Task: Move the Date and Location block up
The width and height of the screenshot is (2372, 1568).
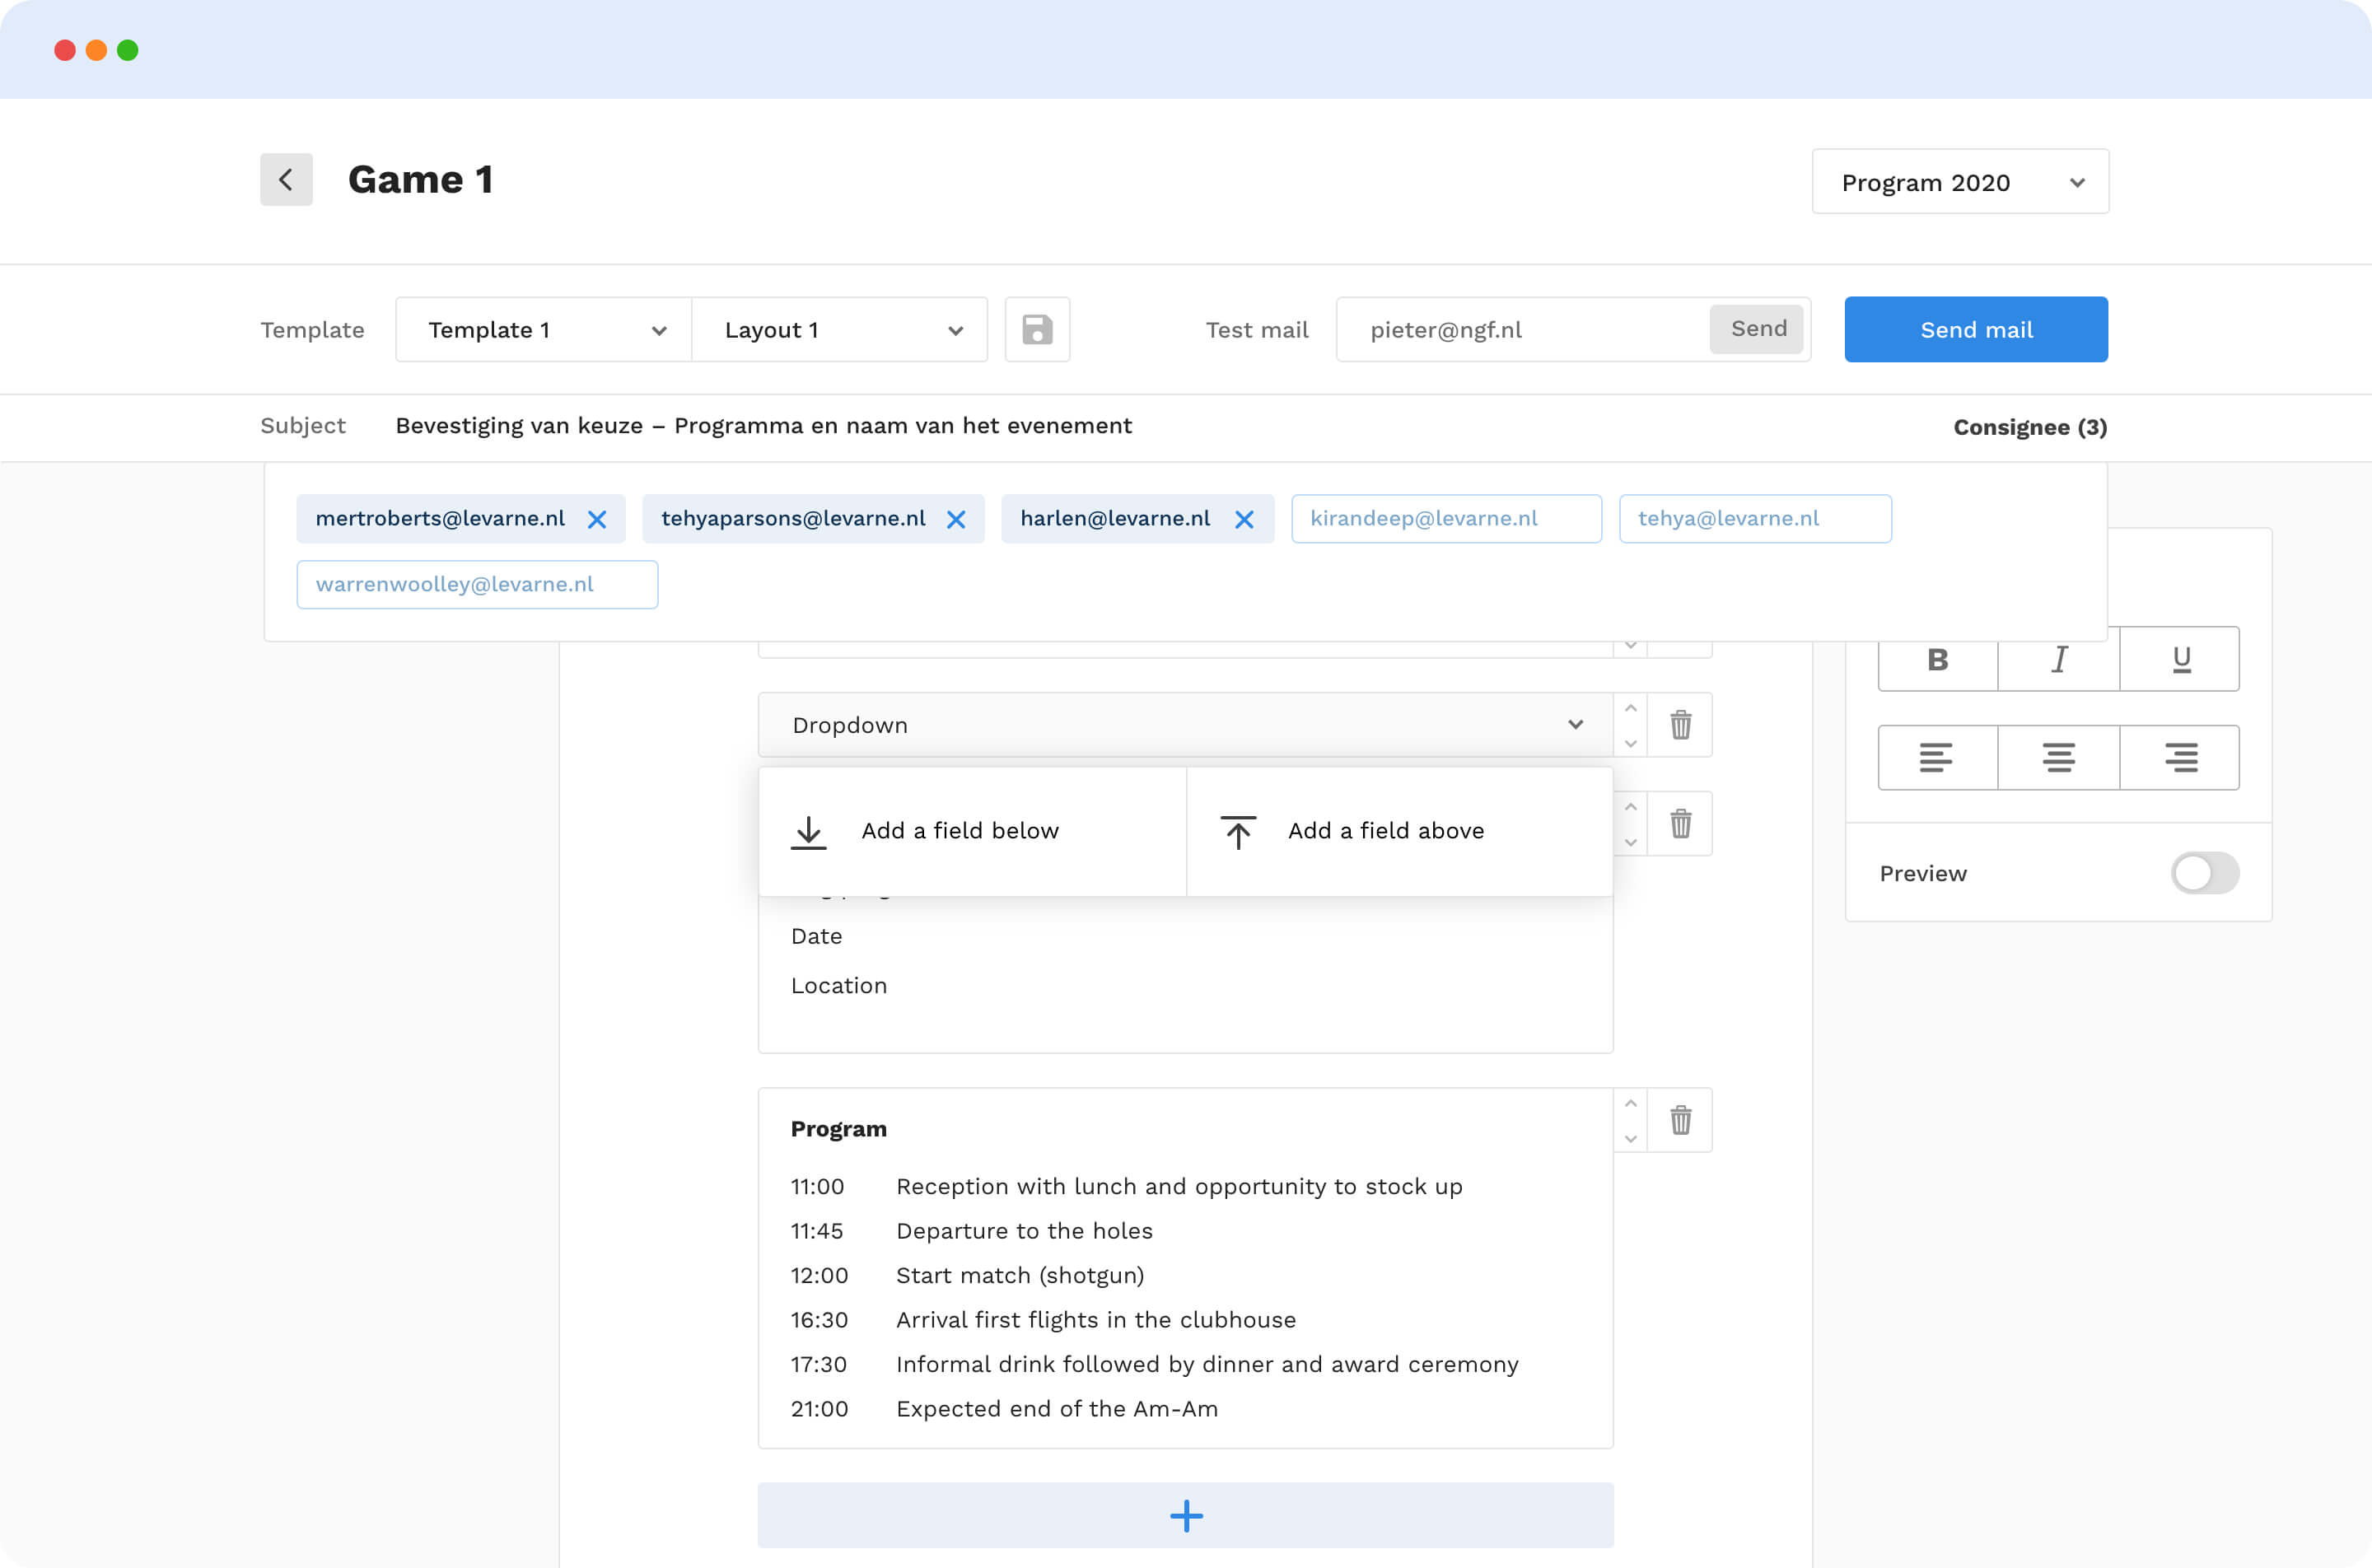Action: (1631, 807)
